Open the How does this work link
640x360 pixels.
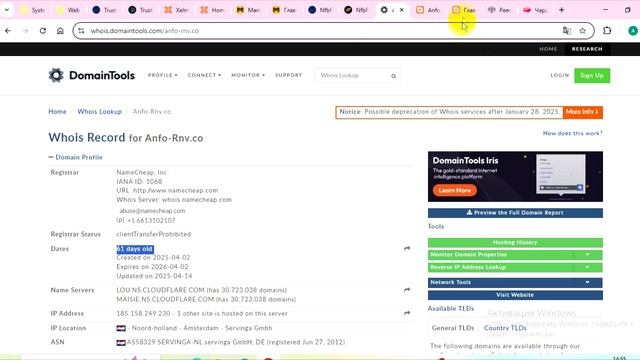click(x=572, y=133)
